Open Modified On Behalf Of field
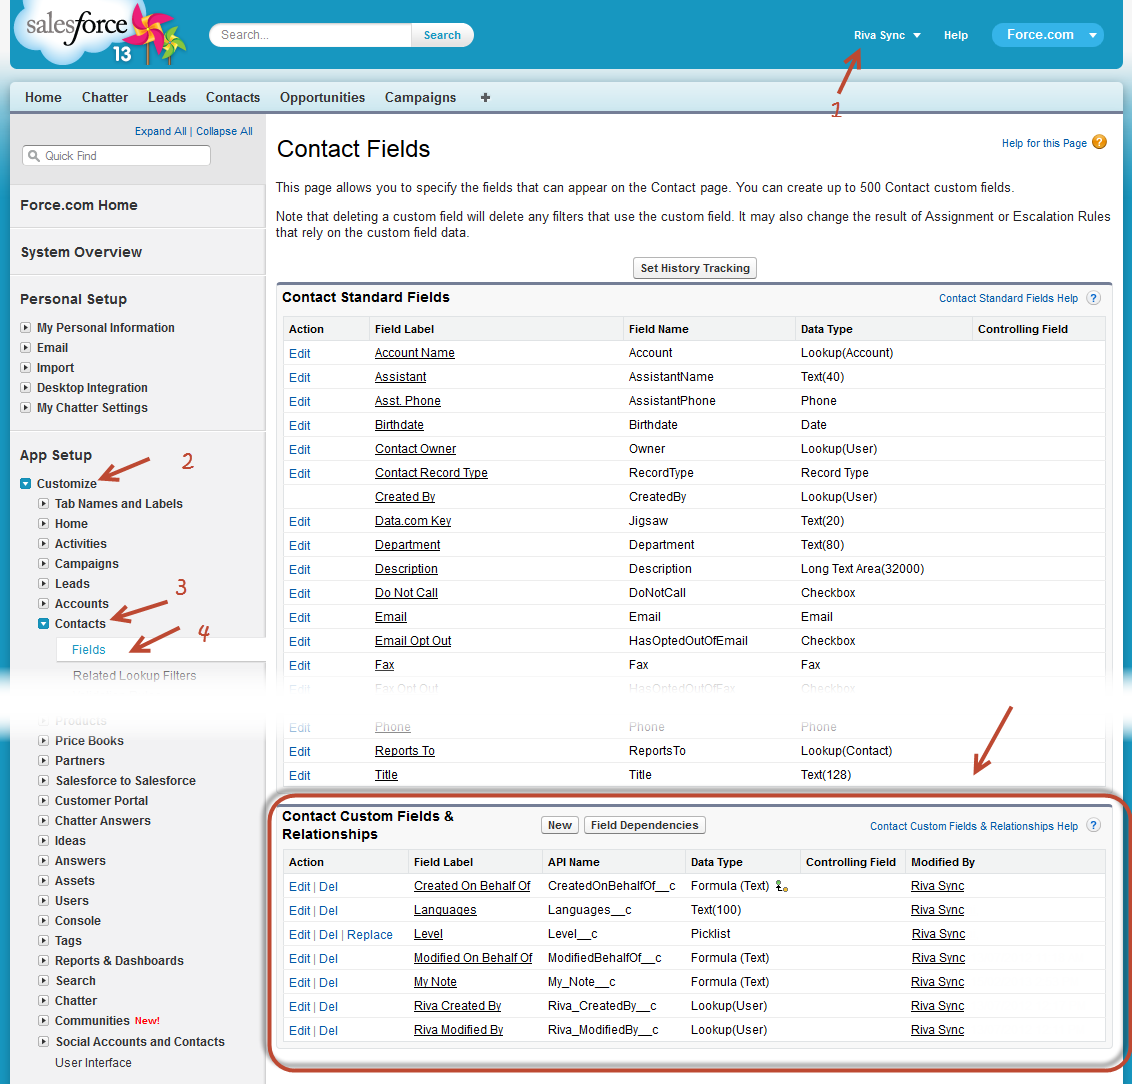This screenshot has width=1132, height=1084. click(473, 958)
